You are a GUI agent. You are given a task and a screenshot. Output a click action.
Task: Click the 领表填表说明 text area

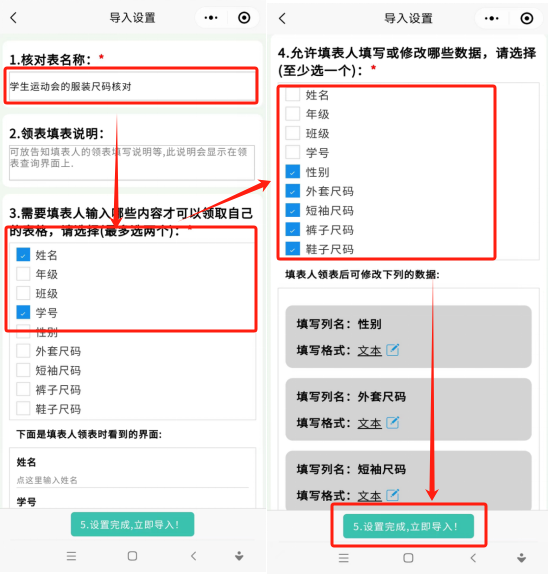(132, 163)
